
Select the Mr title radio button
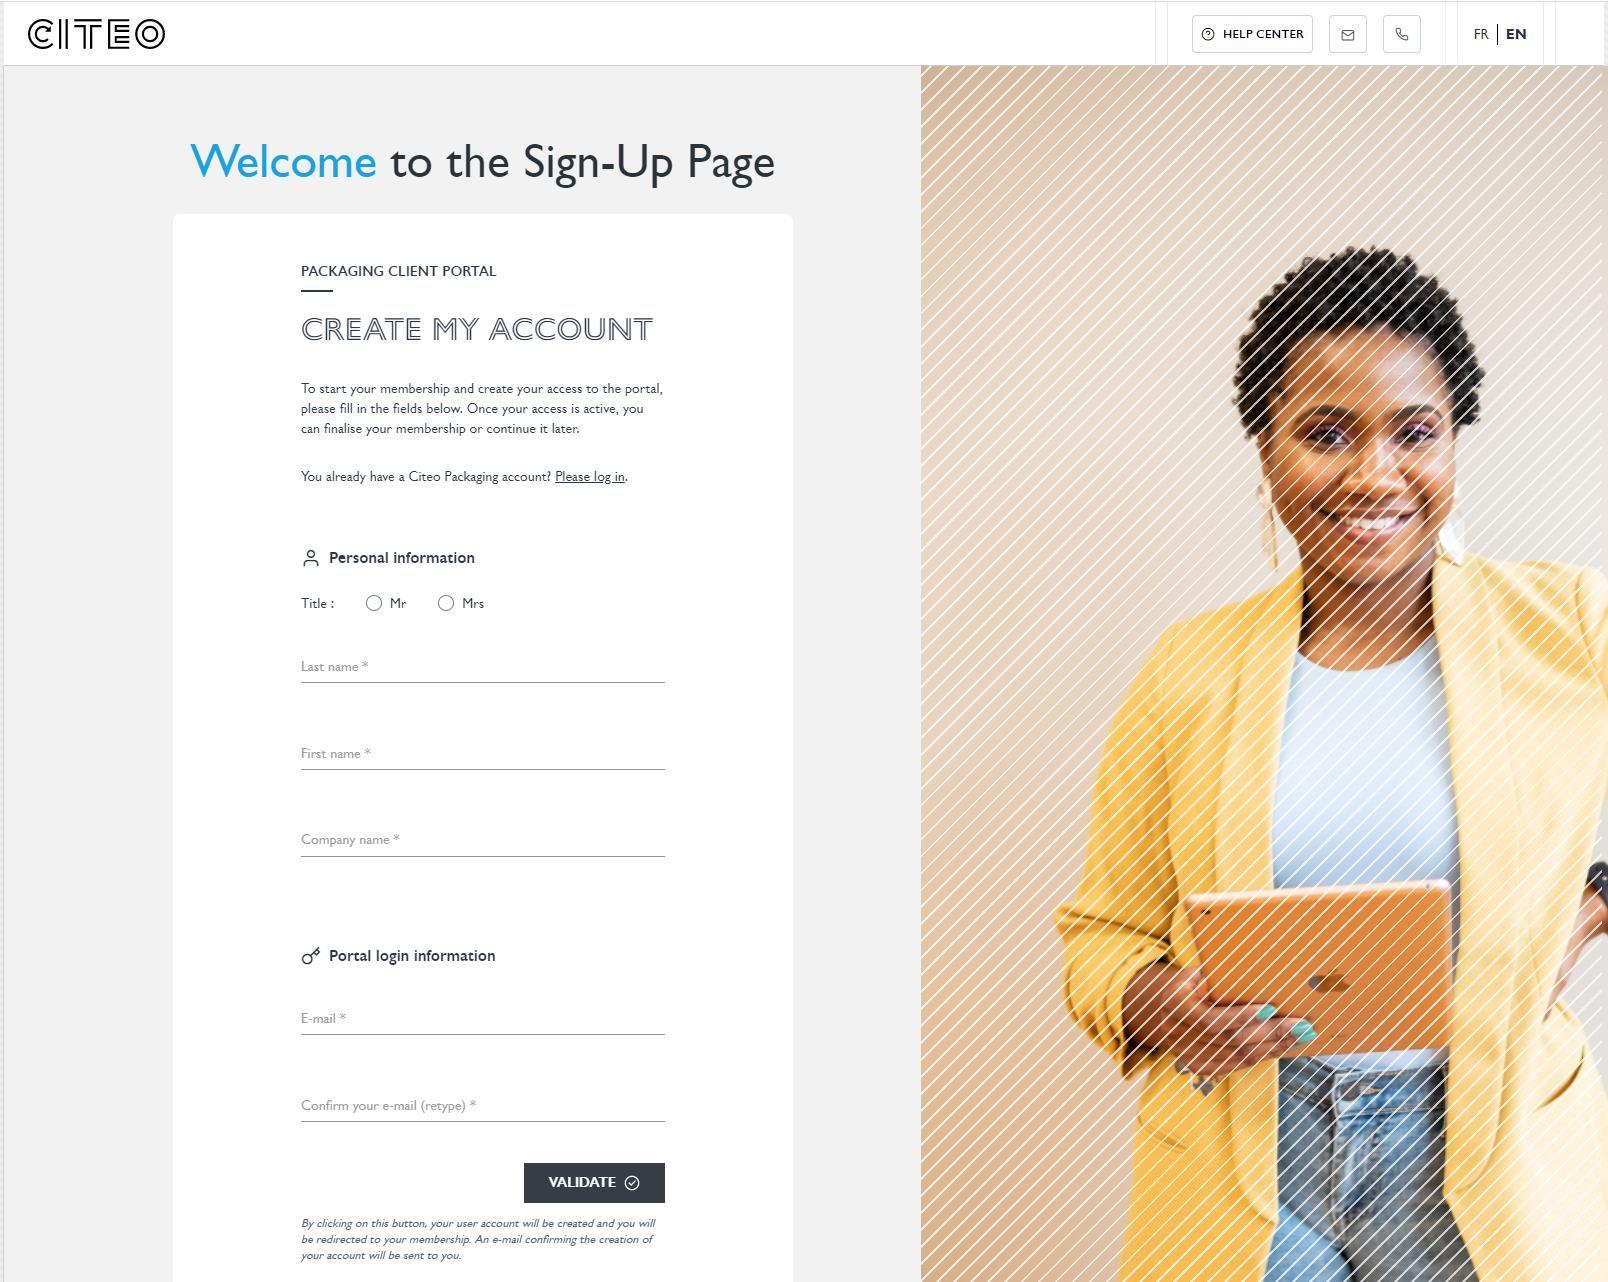click(374, 603)
